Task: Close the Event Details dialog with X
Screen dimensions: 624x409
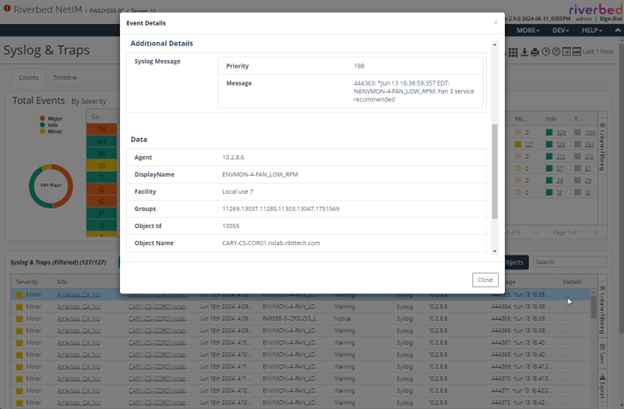Action: click(495, 22)
